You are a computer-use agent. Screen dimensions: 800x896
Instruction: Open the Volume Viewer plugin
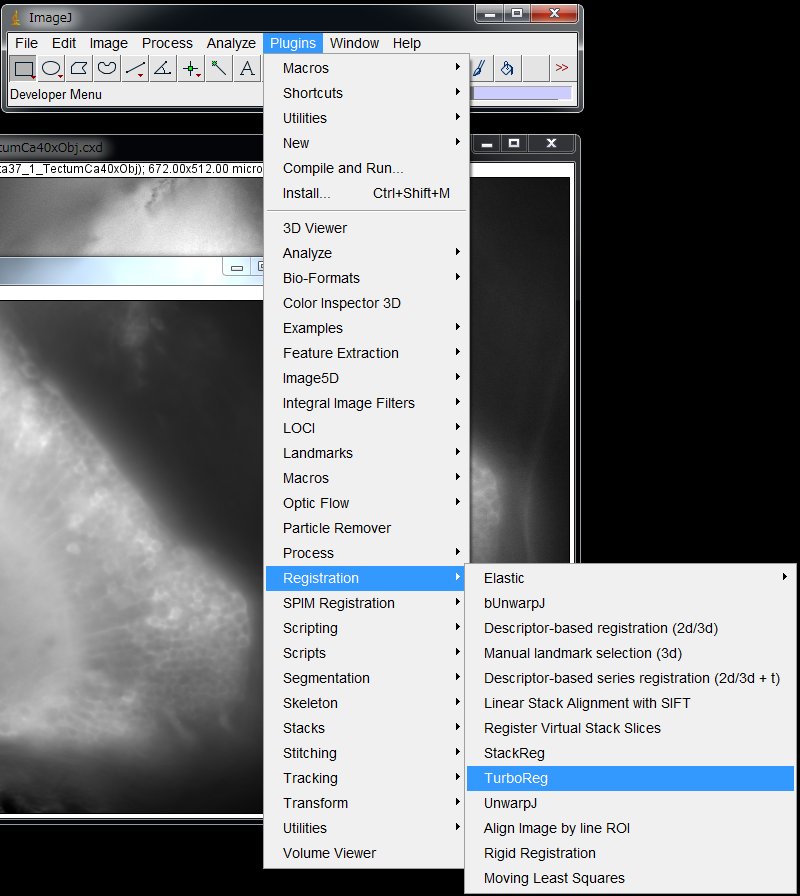[366, 853]
